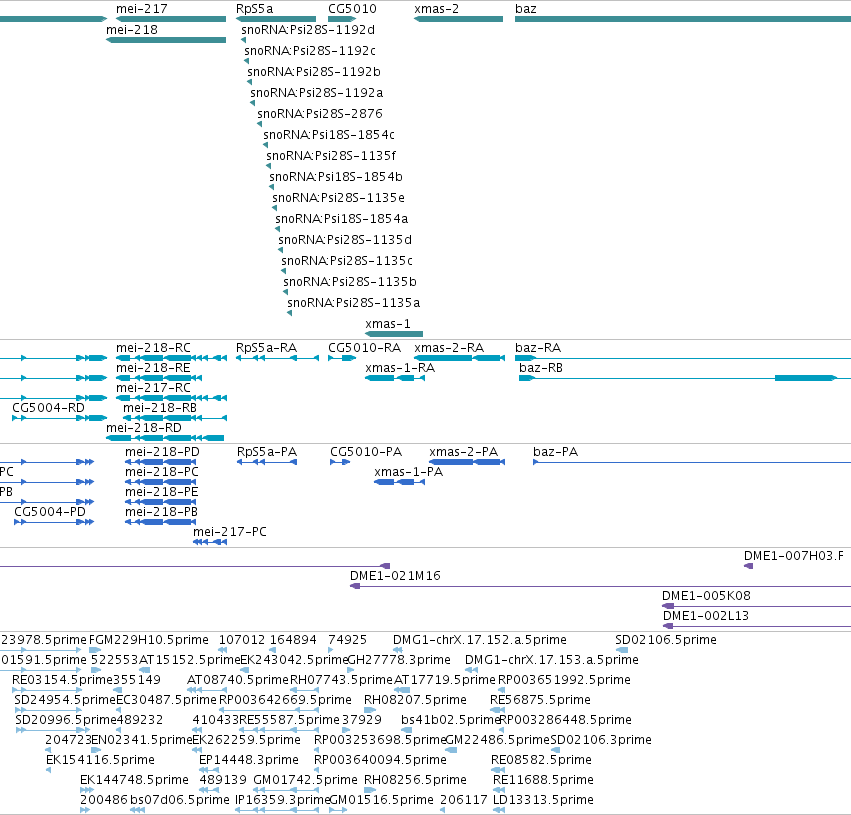This screenshot has height=815, width=851.
Task: Open the RH08207.5prime EST label
Action: click(415, 701)
